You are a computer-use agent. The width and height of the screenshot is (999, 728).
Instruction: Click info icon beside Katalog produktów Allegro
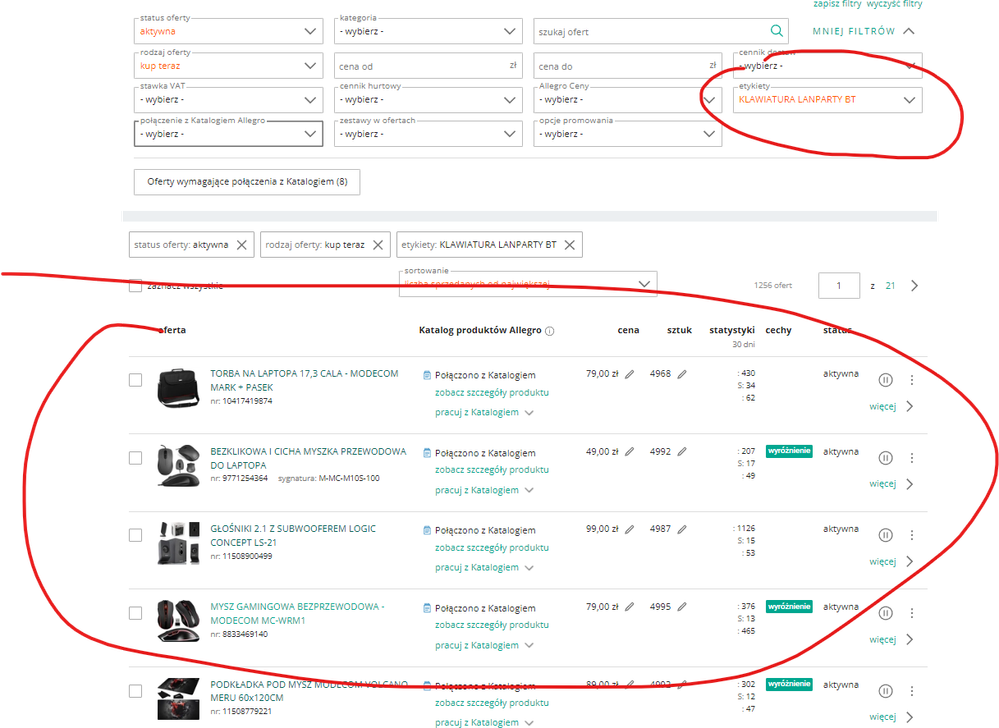point(550,331)
